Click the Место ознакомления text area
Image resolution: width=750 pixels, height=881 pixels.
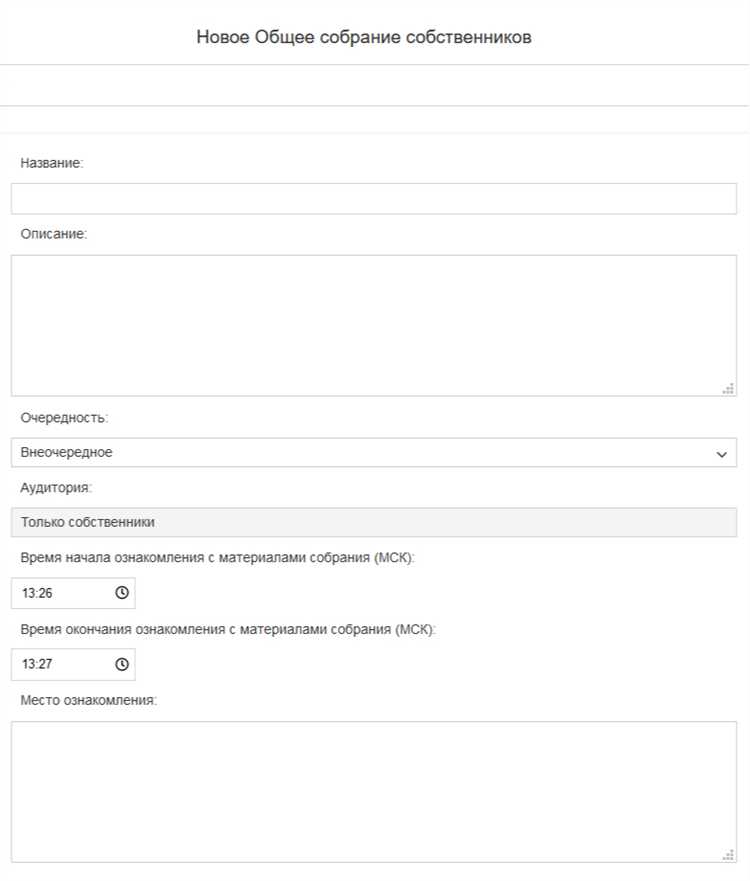[373, 785]
